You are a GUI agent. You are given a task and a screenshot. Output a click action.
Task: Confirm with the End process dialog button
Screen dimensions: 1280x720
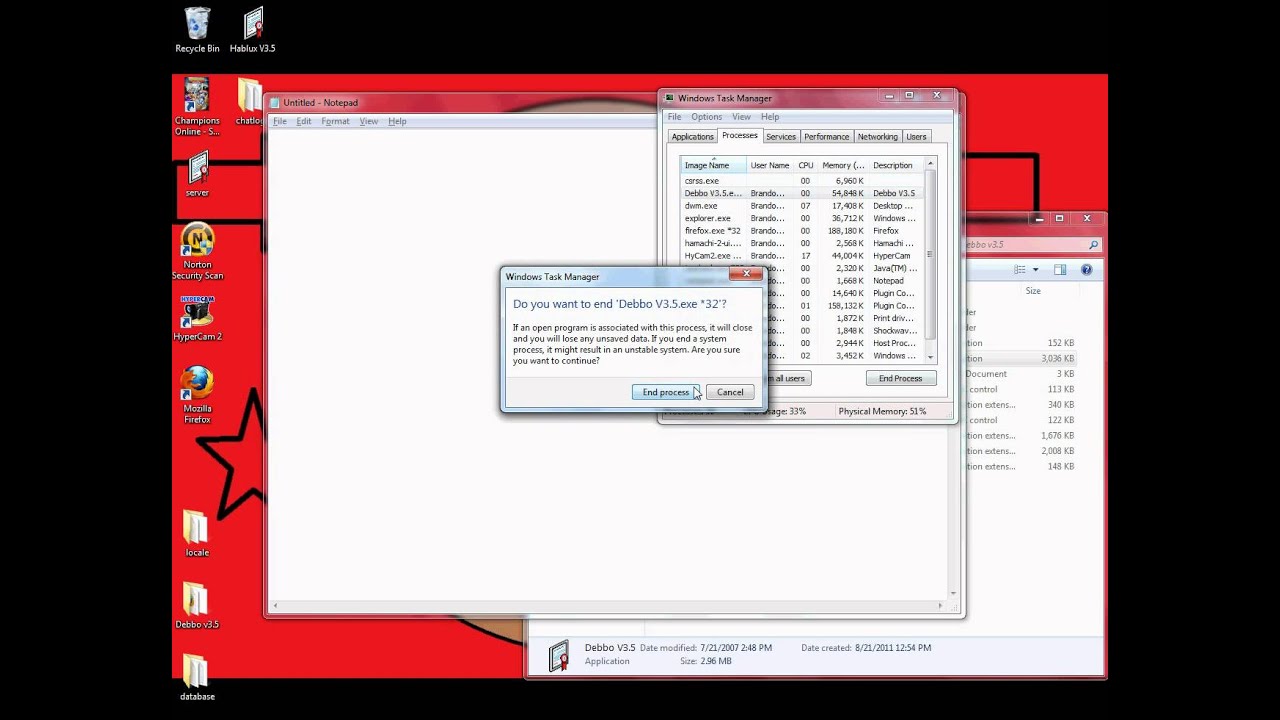pyautogui.click(x=666, y=392)
